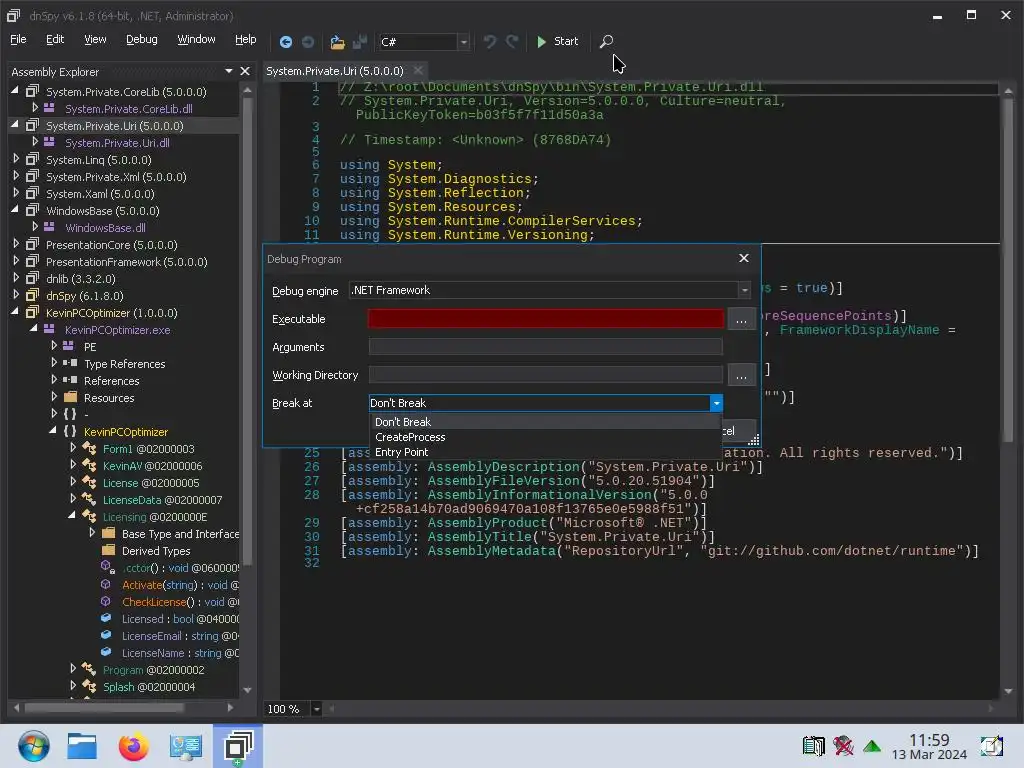
Task: Click the Save All toolbar icon
Action: 360,42
